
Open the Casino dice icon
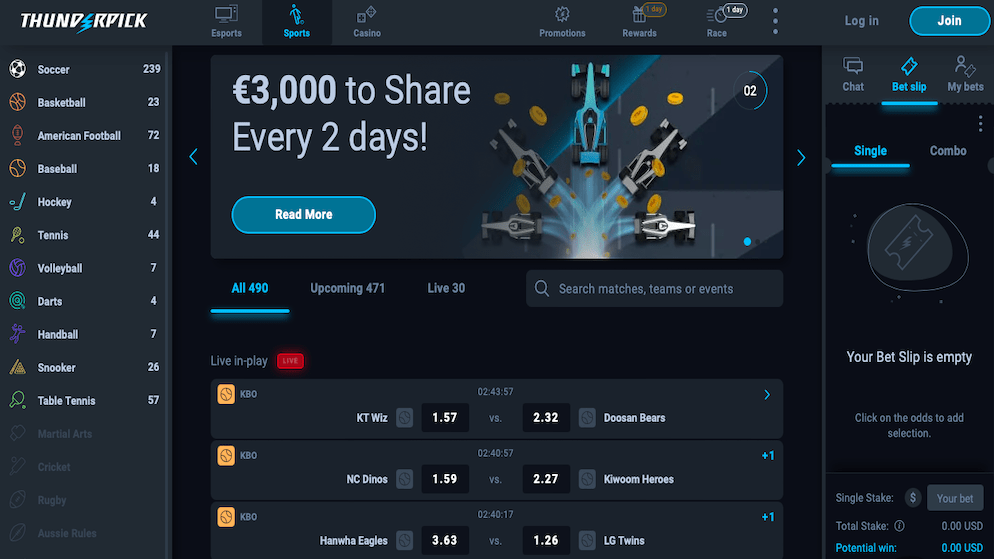point(366,14)
